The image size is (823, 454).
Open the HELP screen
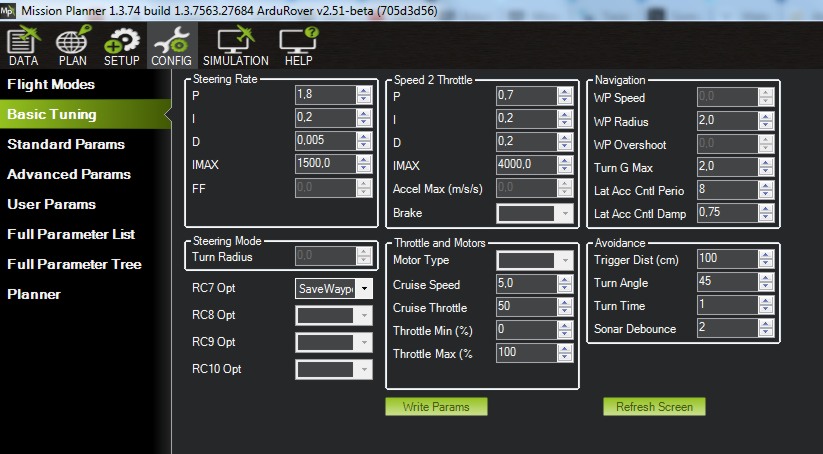298,47
